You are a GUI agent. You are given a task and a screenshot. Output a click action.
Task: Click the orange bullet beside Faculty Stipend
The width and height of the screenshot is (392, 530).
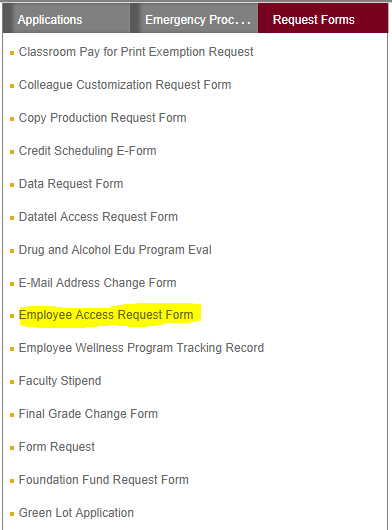pos(12,382)
